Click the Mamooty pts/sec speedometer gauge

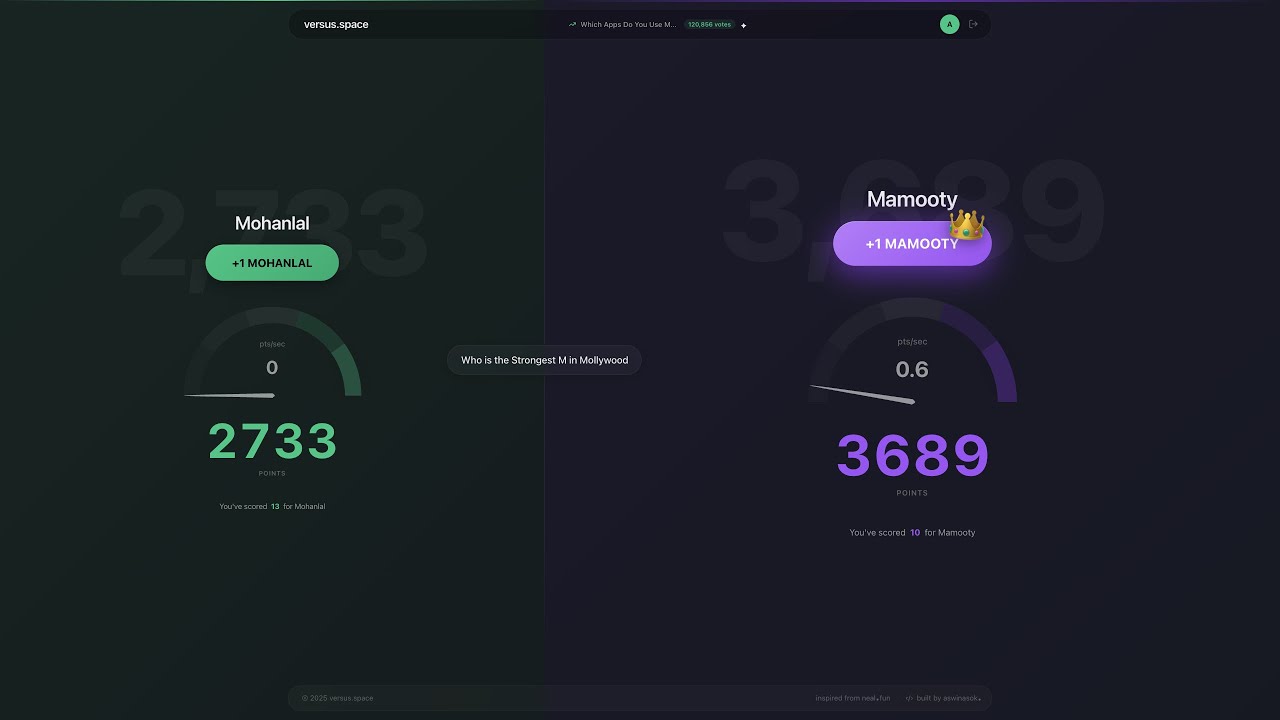click(x=912, y=351)
